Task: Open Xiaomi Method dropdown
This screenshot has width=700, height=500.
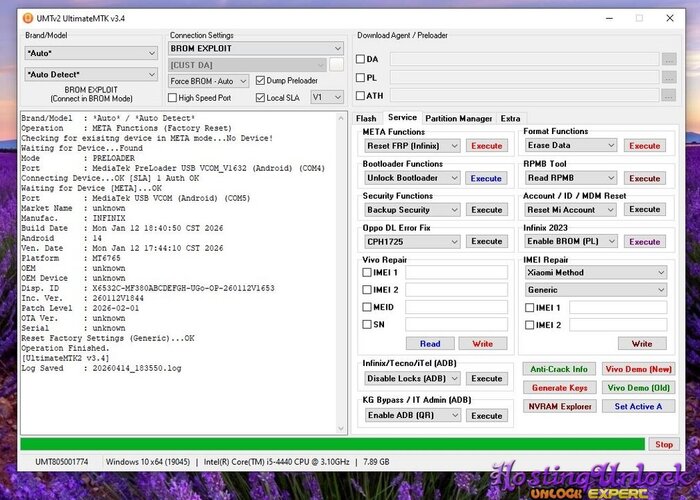Action: point(596,272)
